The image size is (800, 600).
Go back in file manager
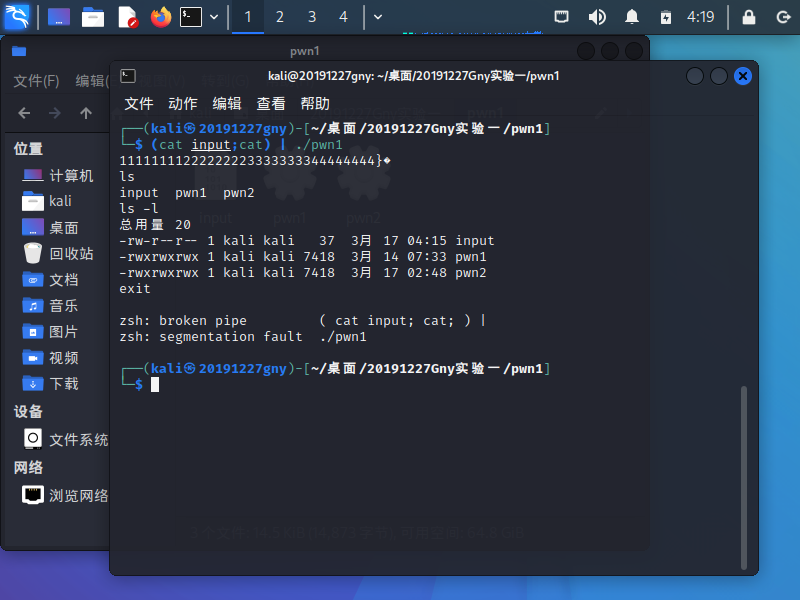[x=24, y=113]
